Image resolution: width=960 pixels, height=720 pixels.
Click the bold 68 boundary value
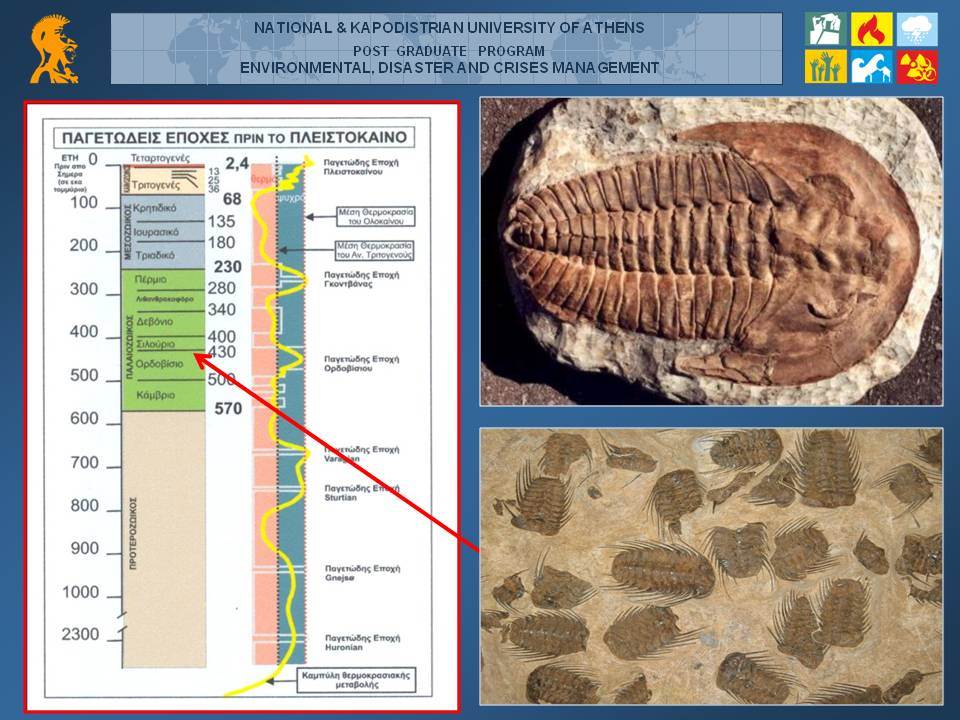pyautogui.click(x=232, y=199)
